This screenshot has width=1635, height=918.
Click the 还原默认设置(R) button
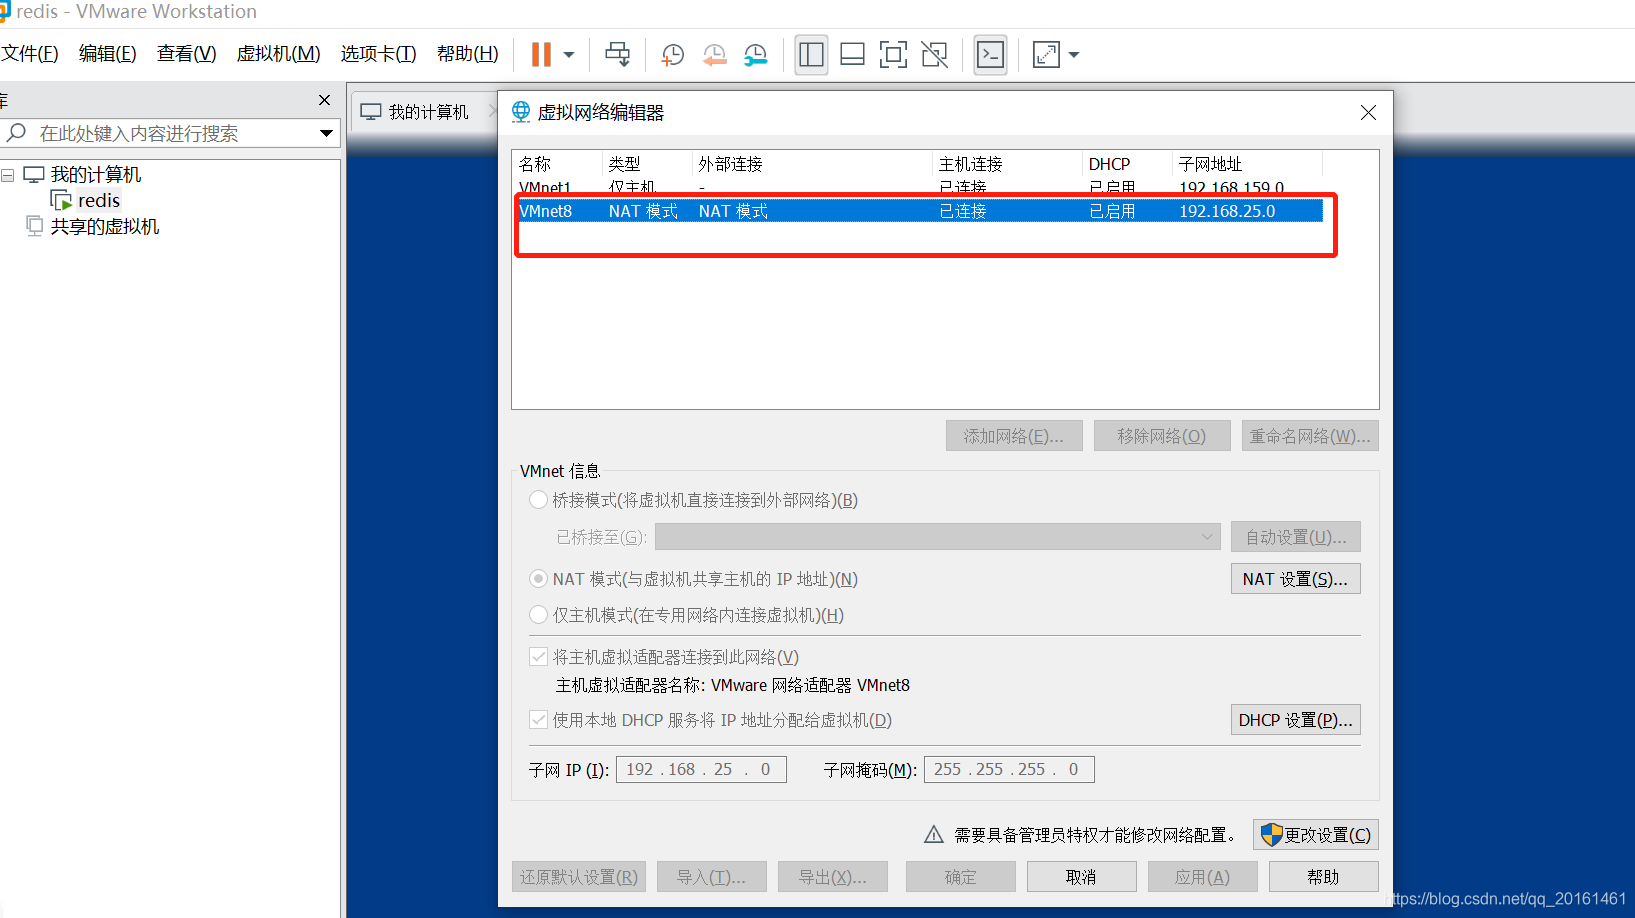pyautogui.click(x=579, y=877)
